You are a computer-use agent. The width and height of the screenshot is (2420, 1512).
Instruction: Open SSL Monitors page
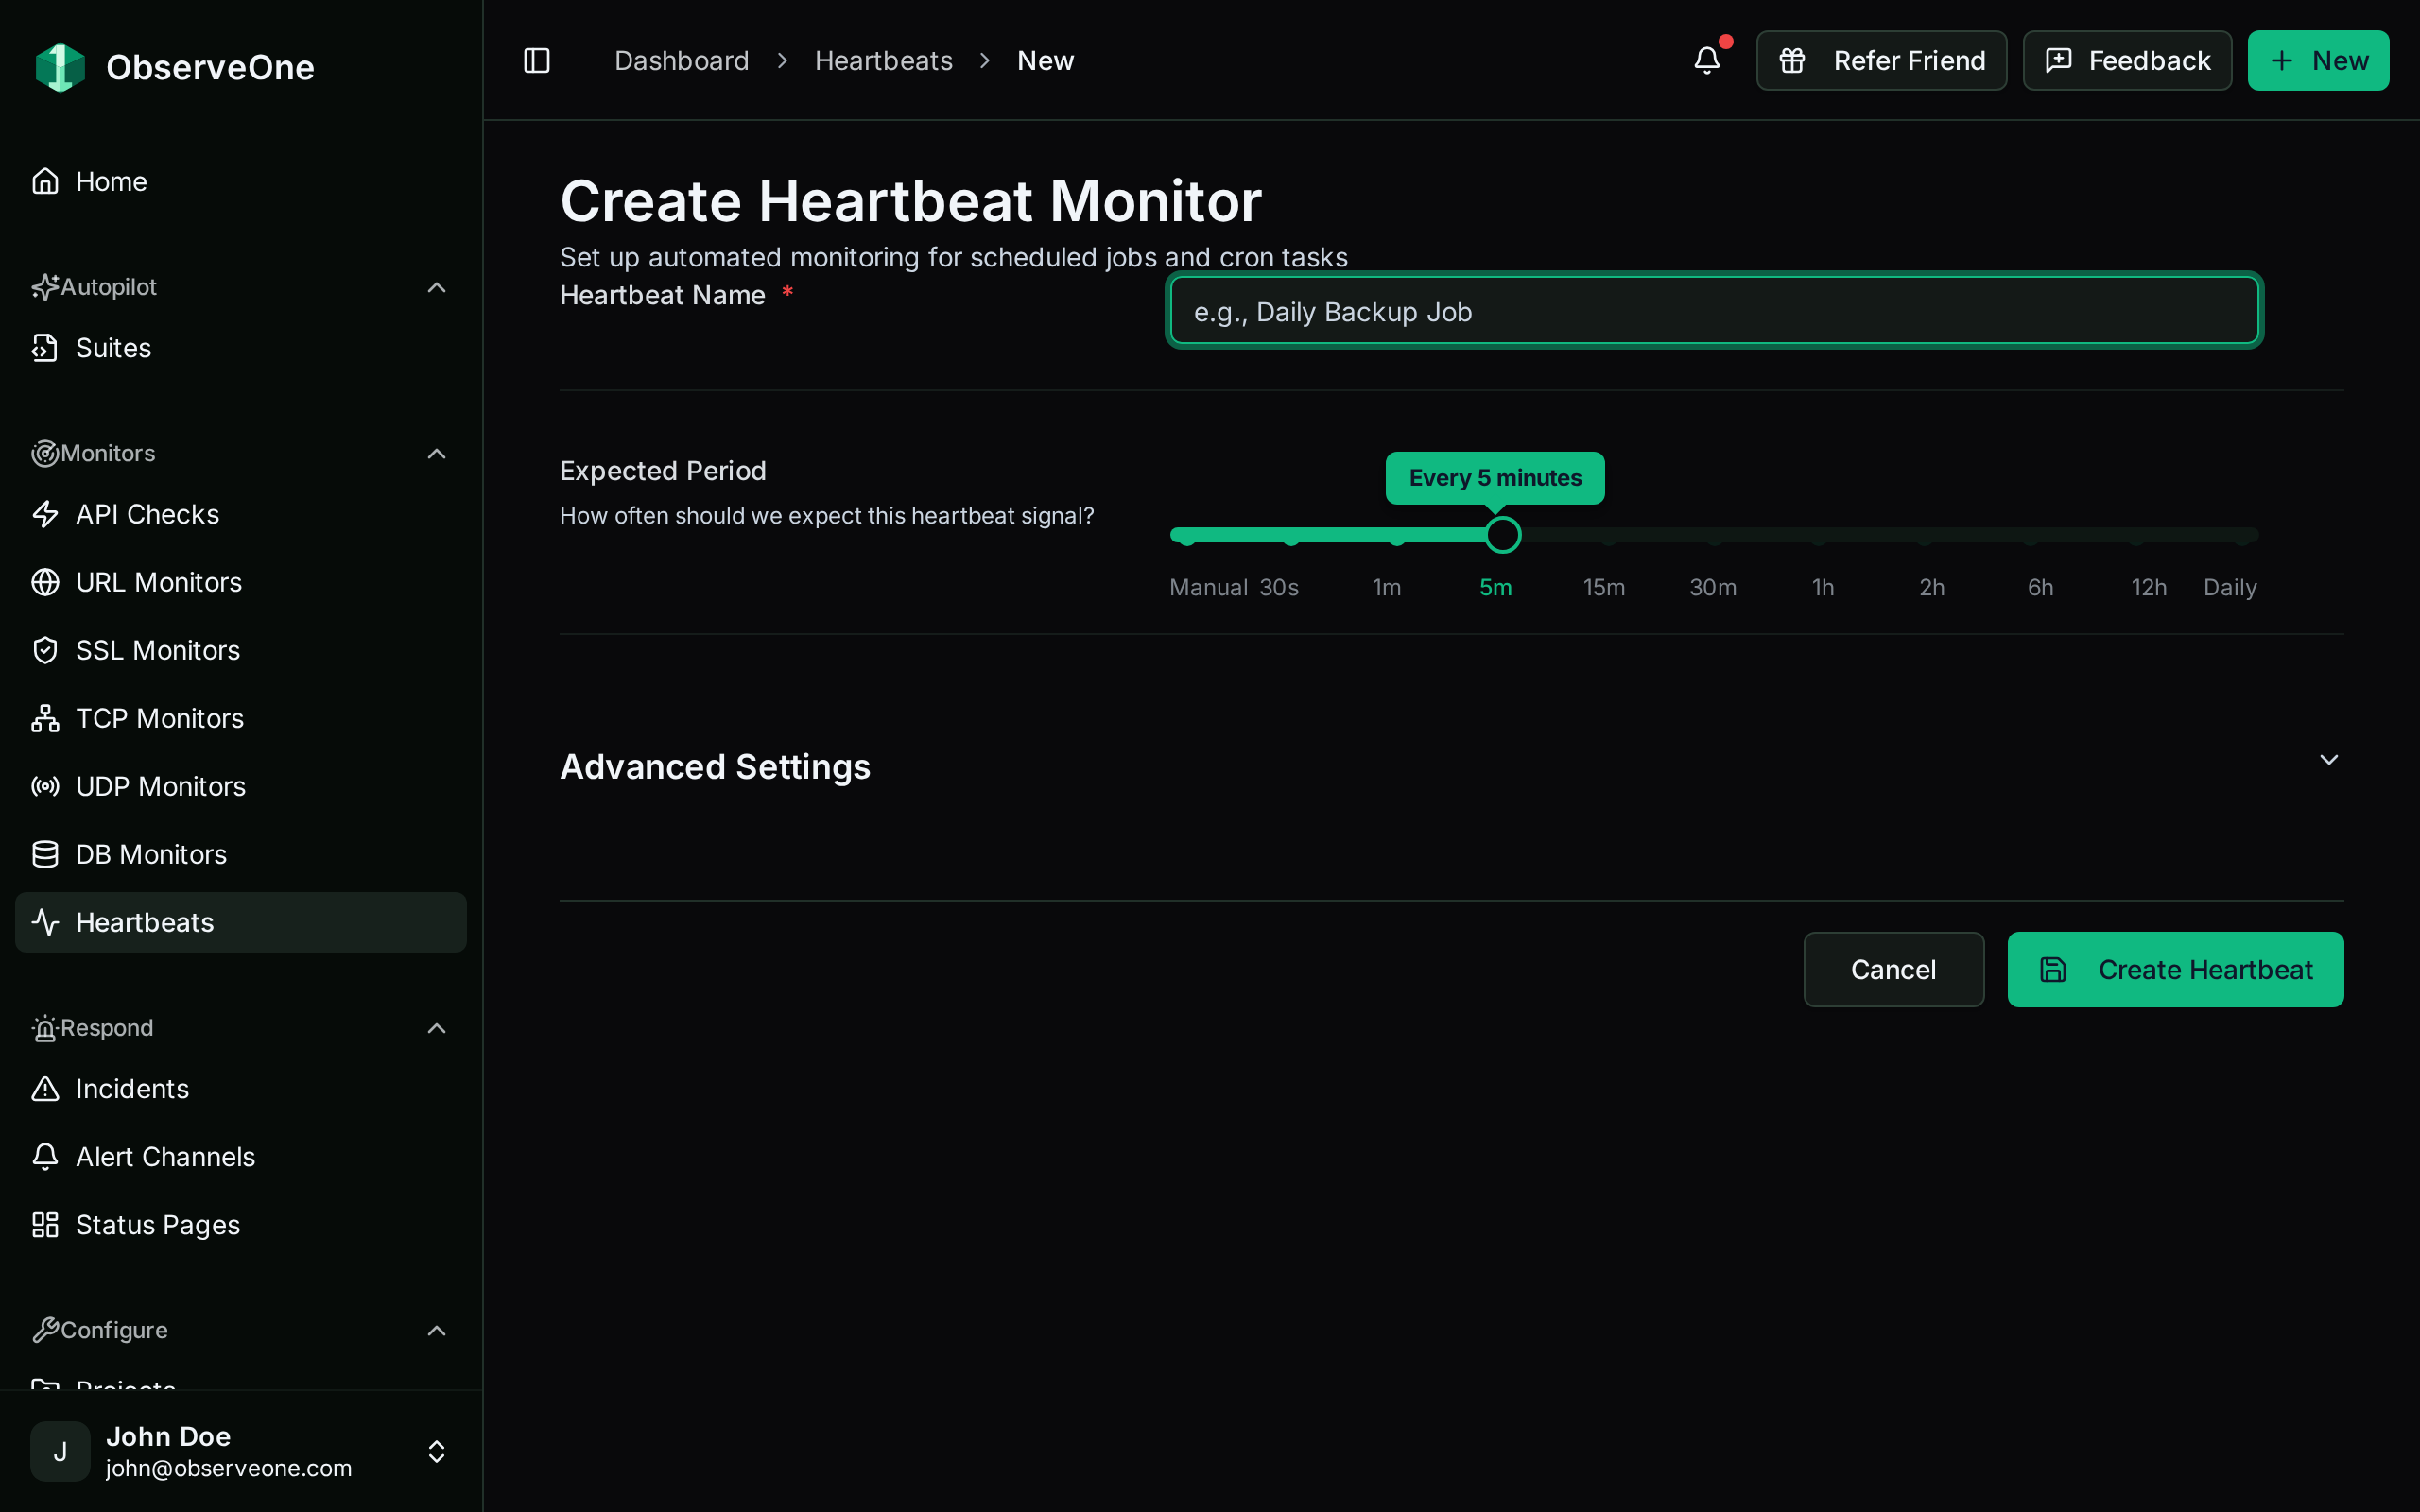241,650
